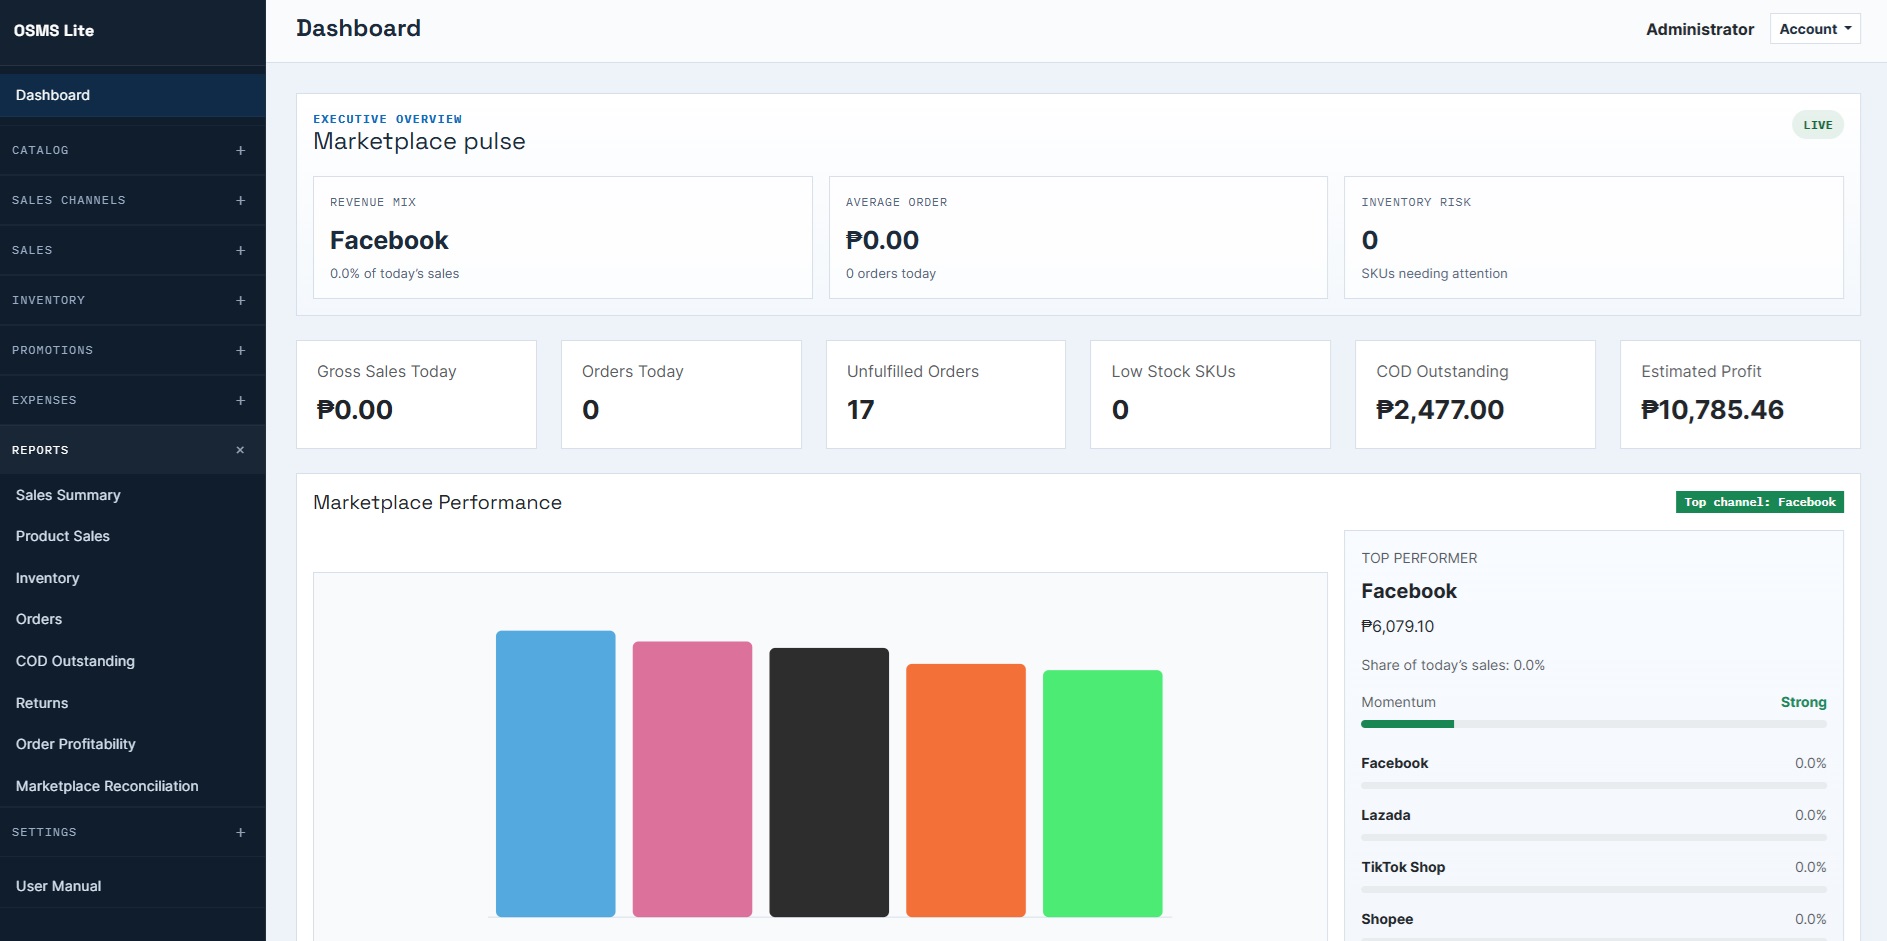Screen dimensions: 1887x941
Task: Expand the Expenses sidebar section
Action: (x=132, y=400)
